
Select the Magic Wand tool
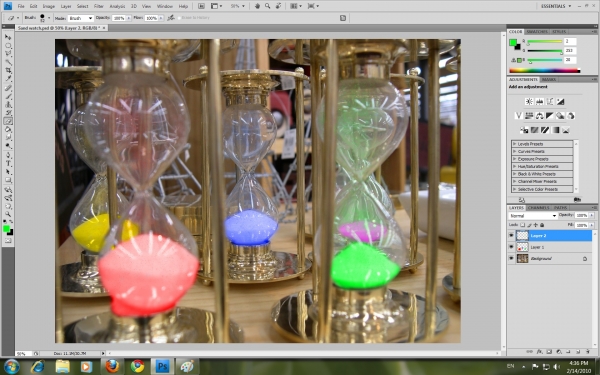[8, 62]
